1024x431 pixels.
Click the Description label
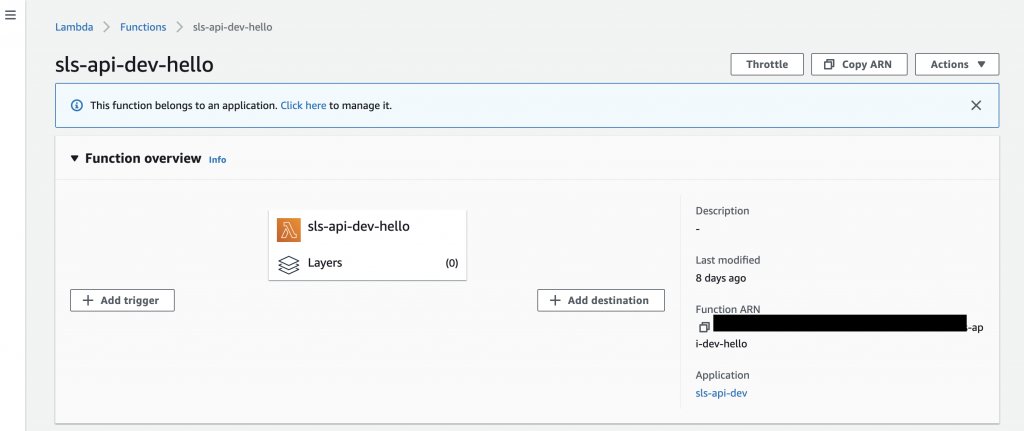722,211
